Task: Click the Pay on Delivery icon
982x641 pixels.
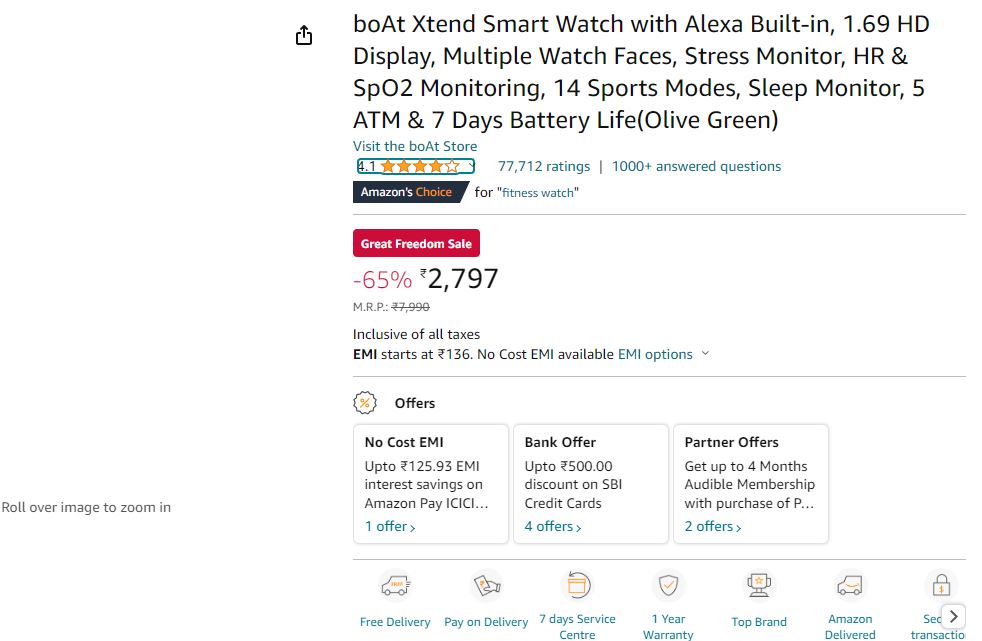Action: click(x=486, y=586)
